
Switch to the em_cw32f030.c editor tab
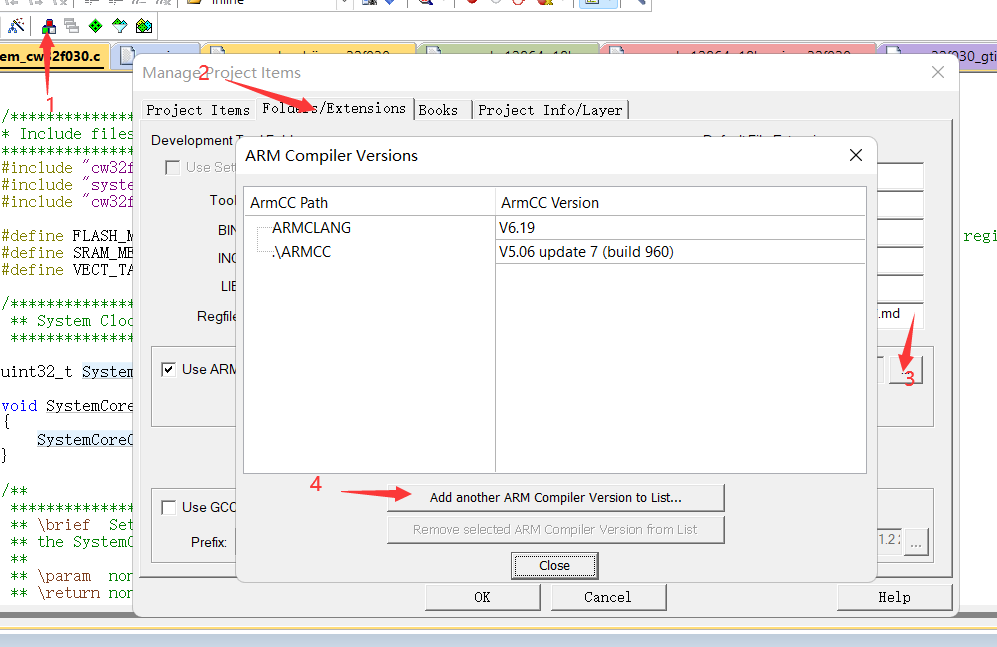pos(53,56)
